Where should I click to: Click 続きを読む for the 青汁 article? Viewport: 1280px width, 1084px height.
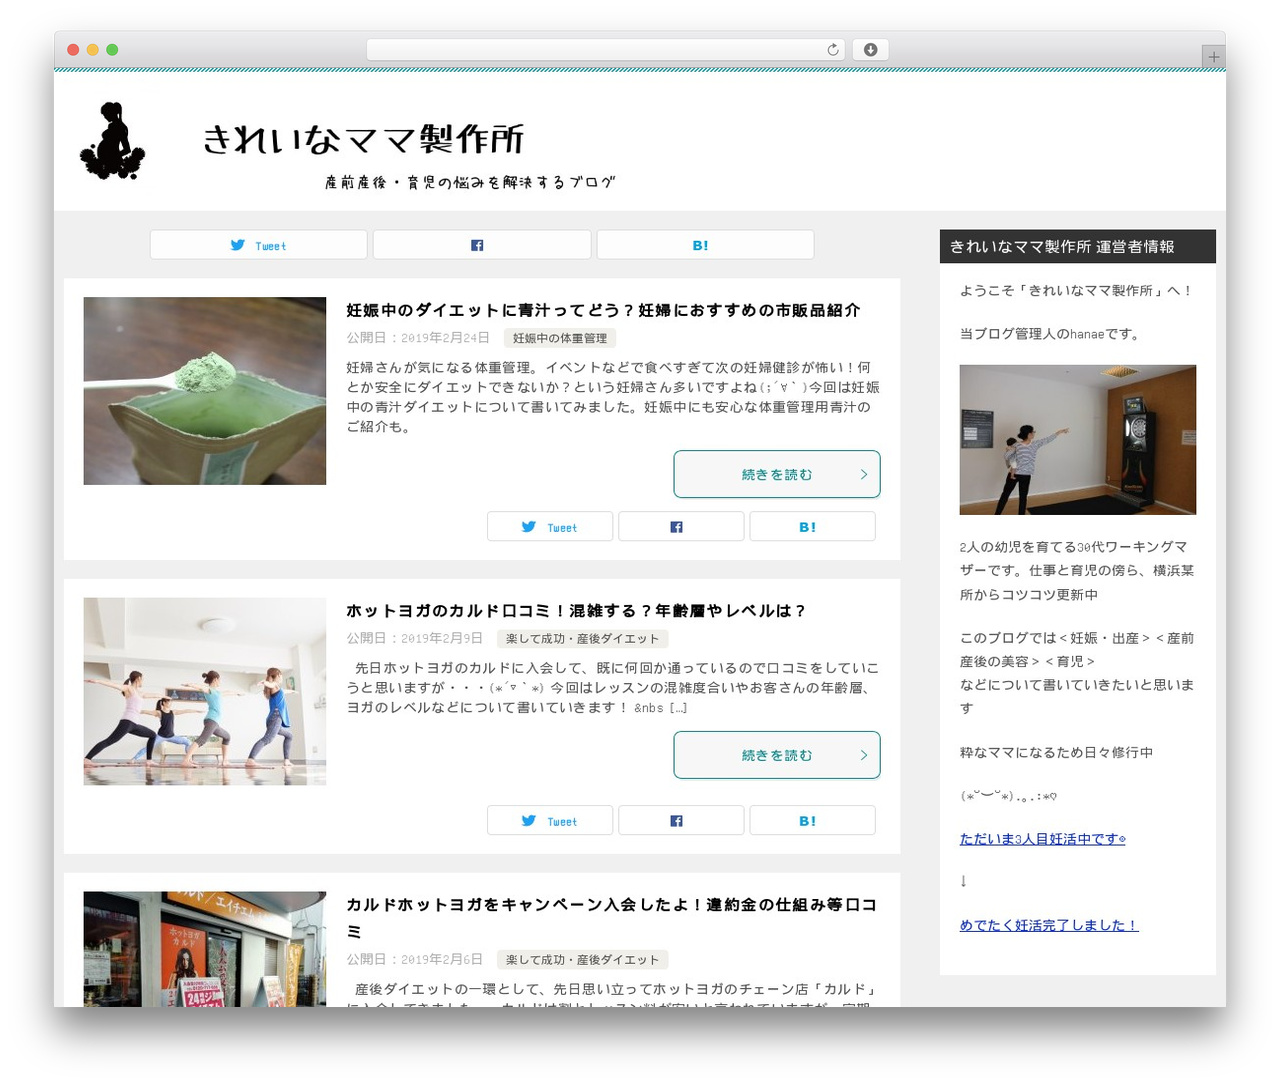coord(777,474)
